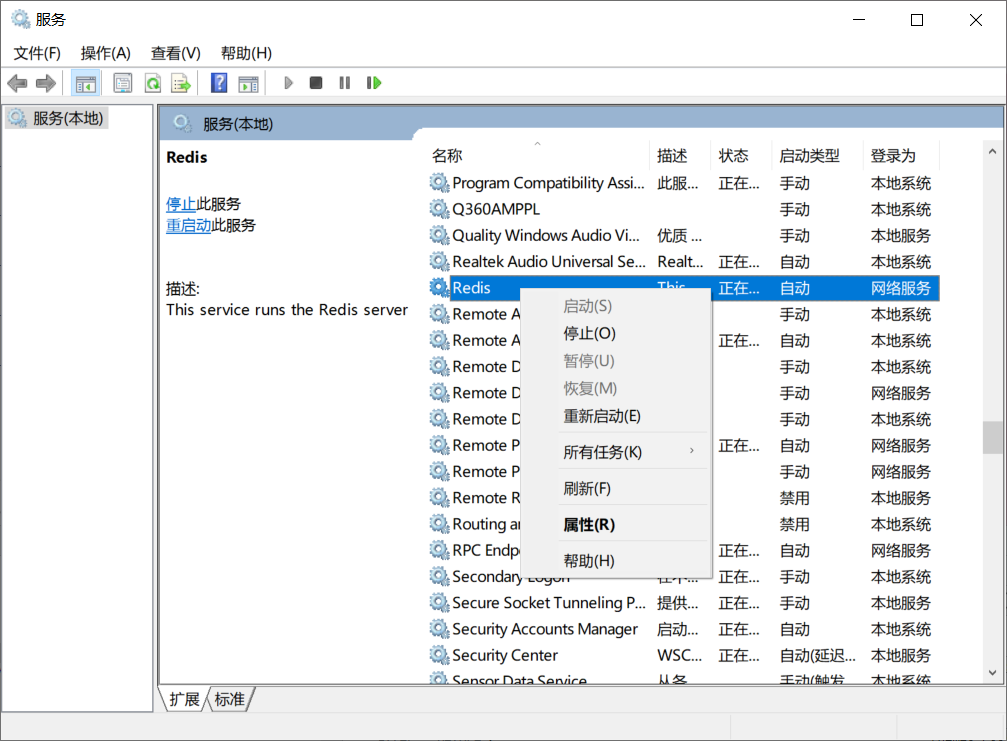Open the Help toolbar icon
1007x741 pixels.
[x=219, y=83]
